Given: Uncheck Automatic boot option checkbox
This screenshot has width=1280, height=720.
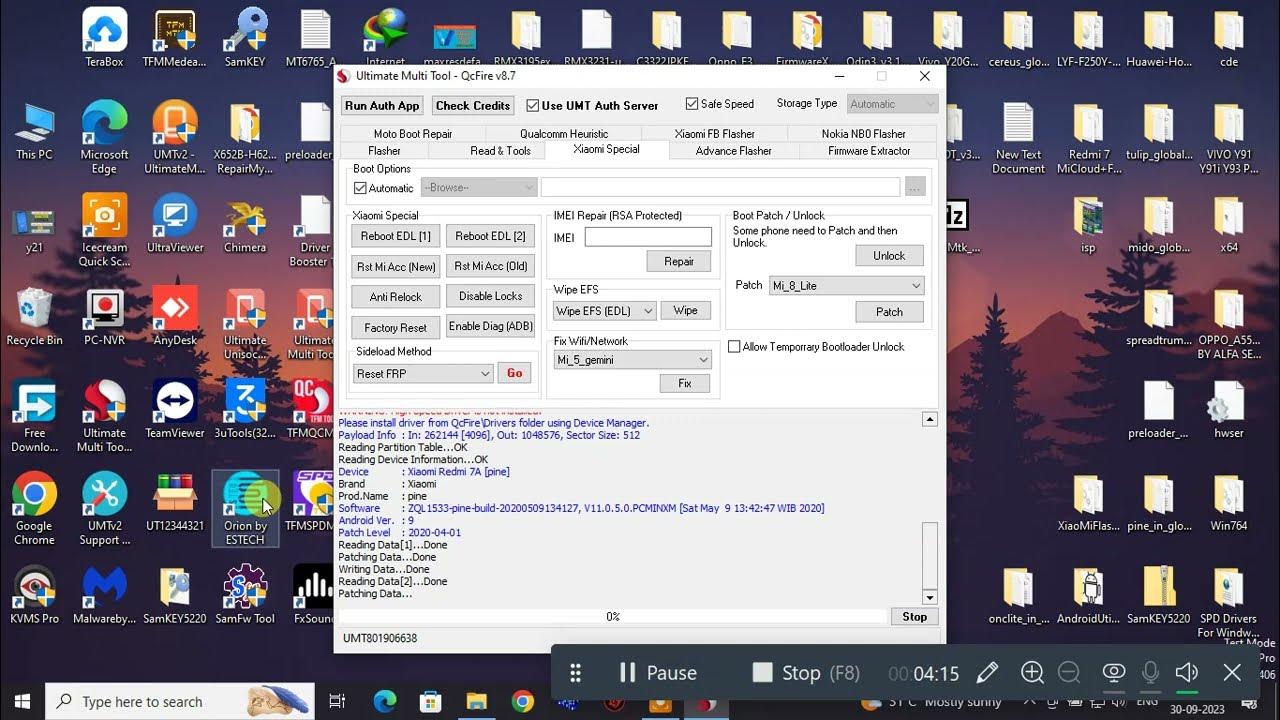Looking at the screenshot, I should 383,188.
